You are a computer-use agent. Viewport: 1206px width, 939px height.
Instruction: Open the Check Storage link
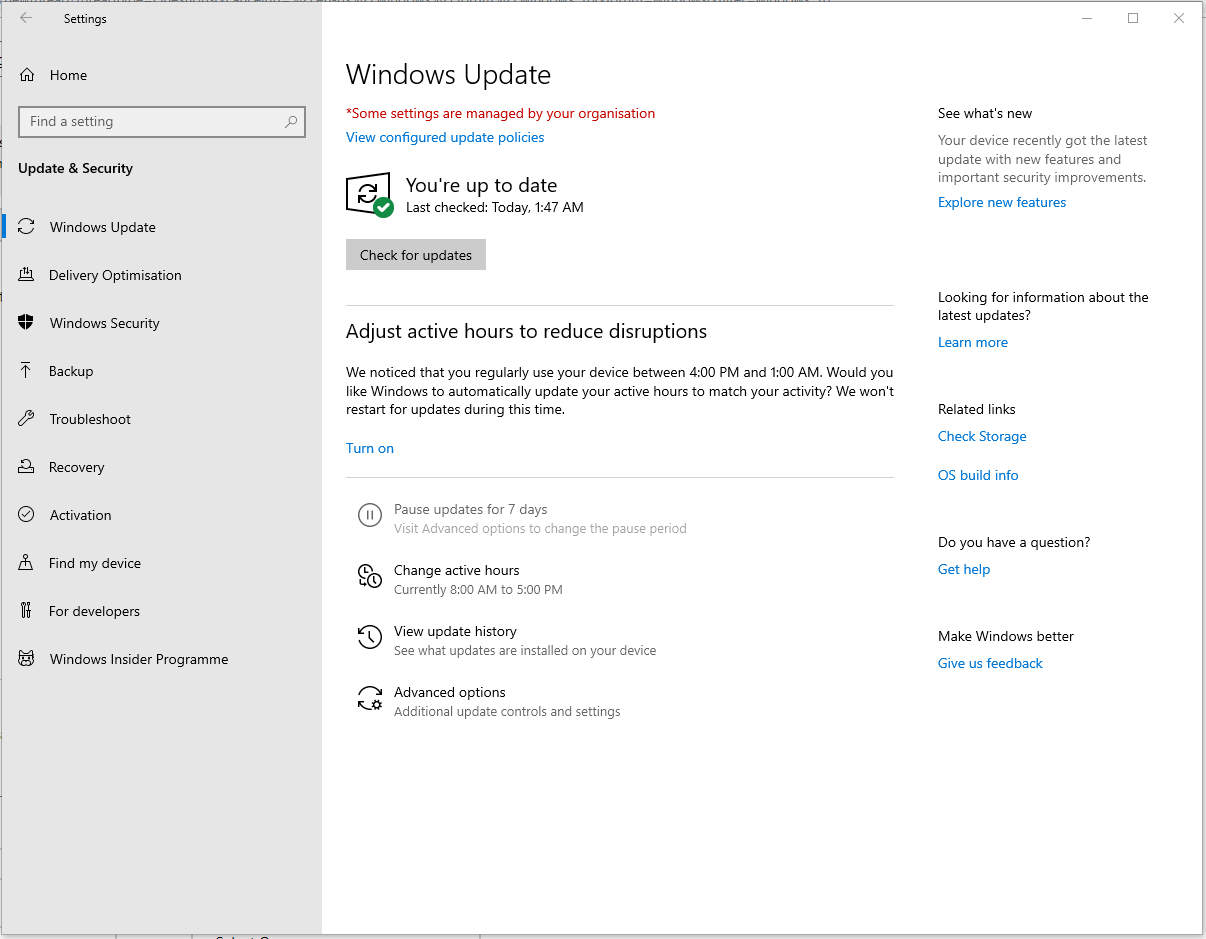tap(982, 437)
